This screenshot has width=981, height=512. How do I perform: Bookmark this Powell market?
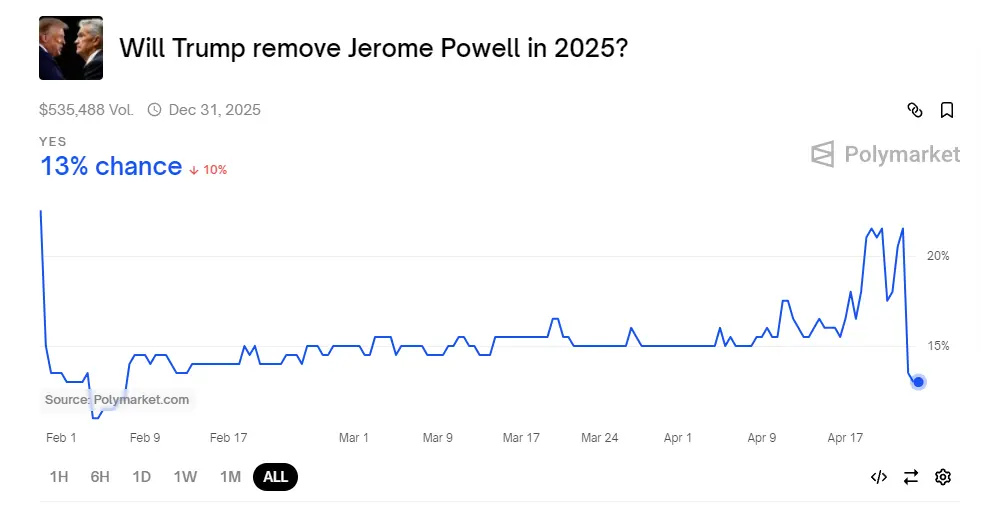pyautogui.click(x=946, y=110)
